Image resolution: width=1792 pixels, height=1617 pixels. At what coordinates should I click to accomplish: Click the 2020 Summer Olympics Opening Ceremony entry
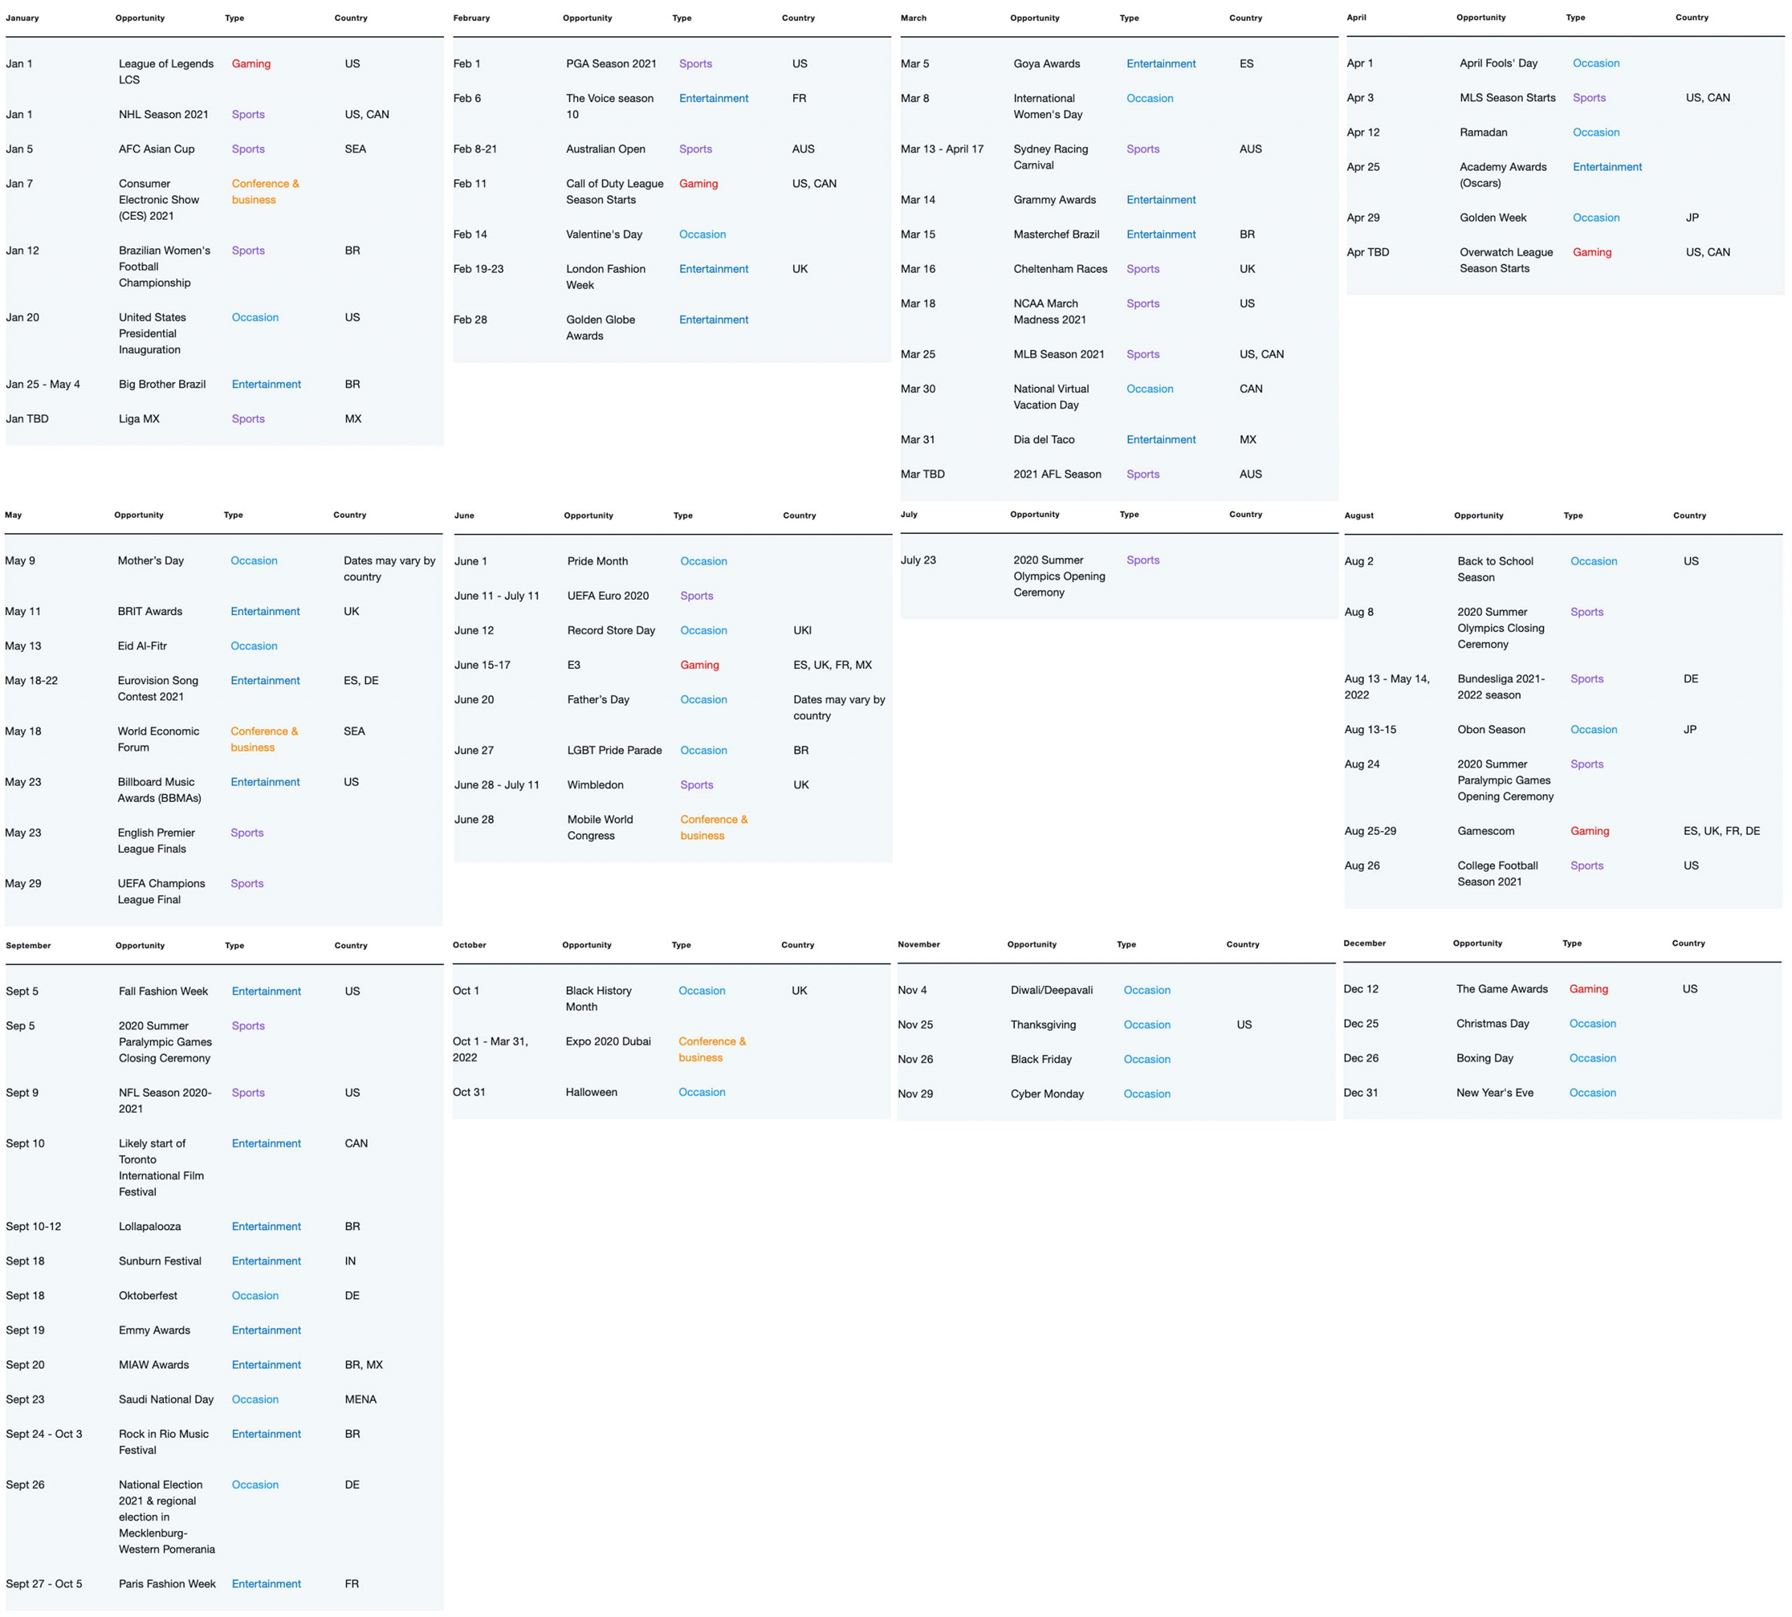[x=1058, y=577]
